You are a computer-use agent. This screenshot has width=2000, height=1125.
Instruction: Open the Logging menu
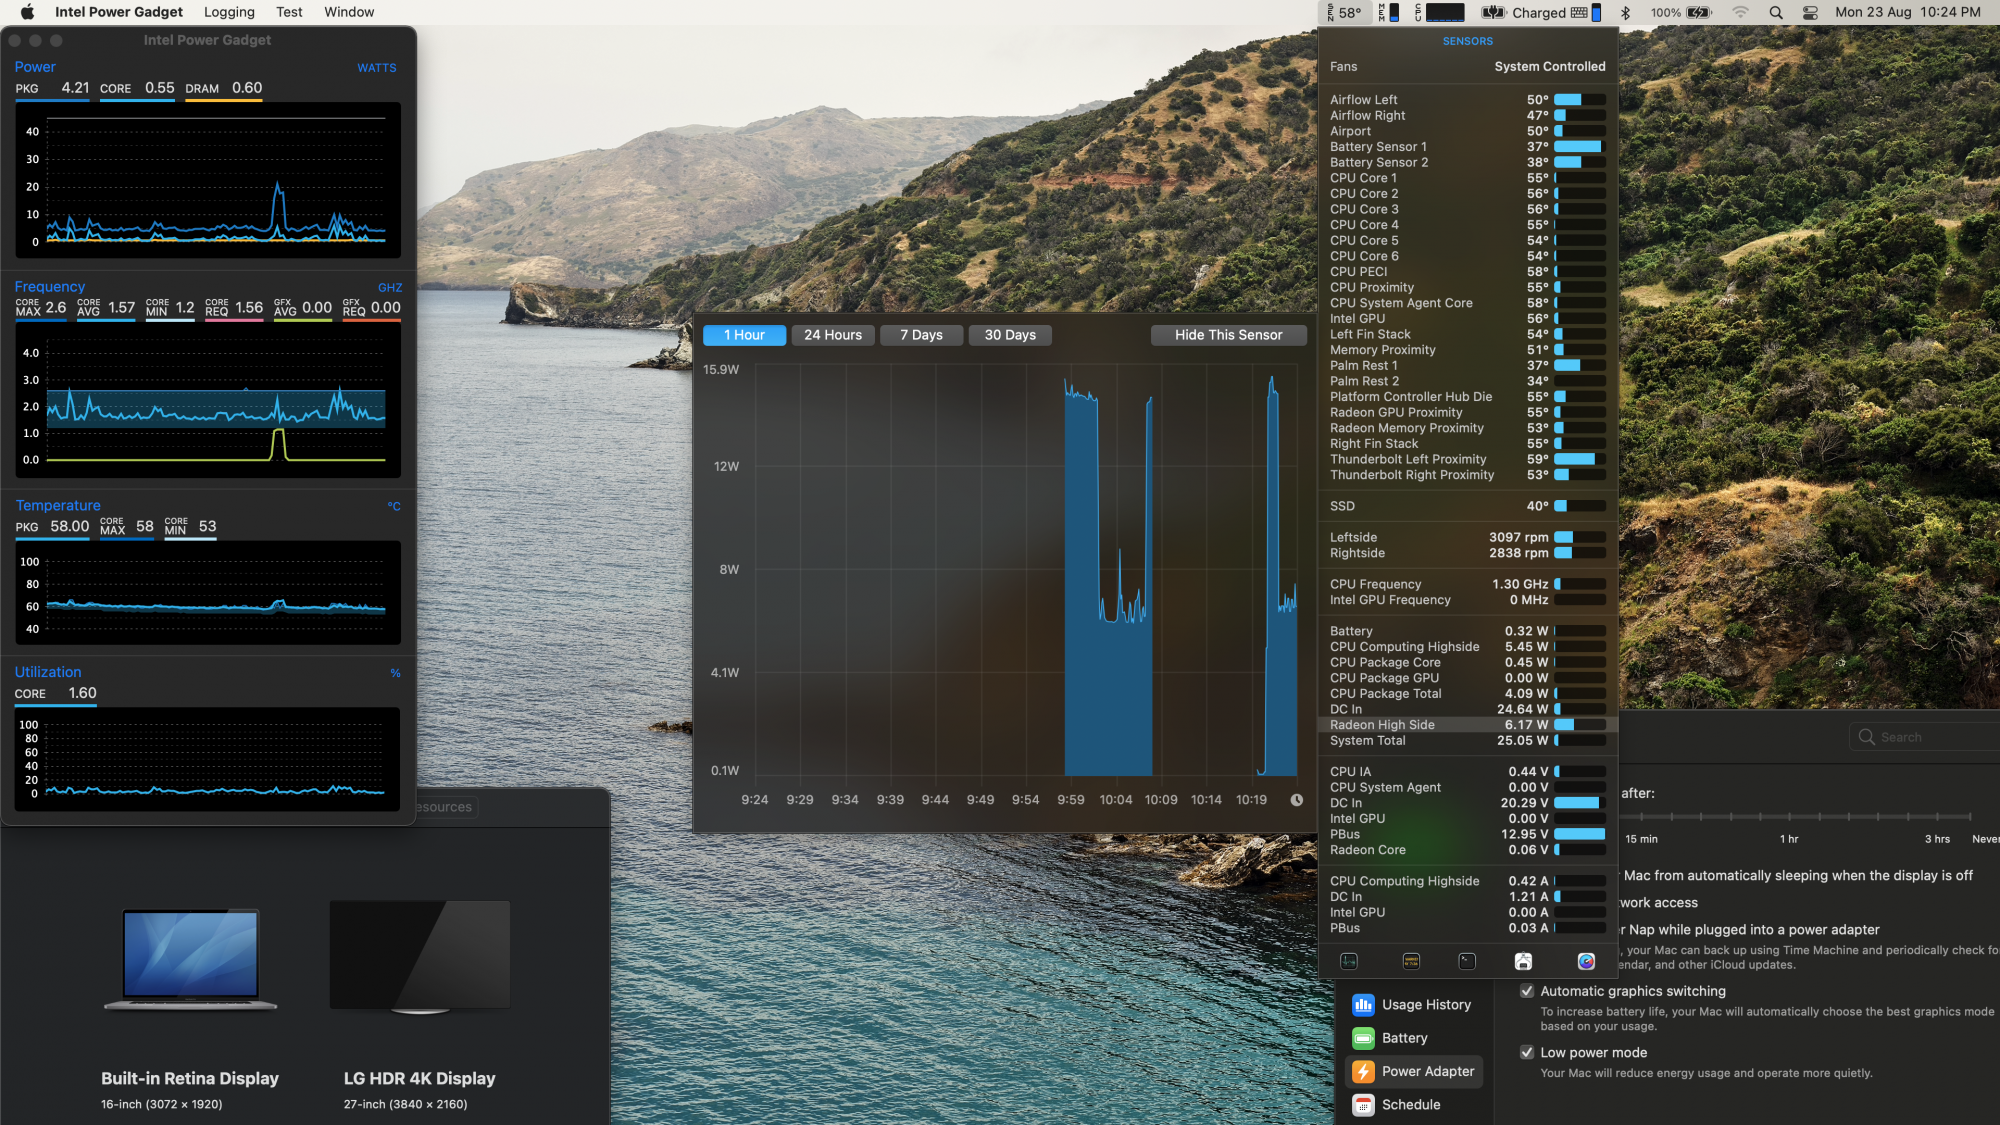229,12
